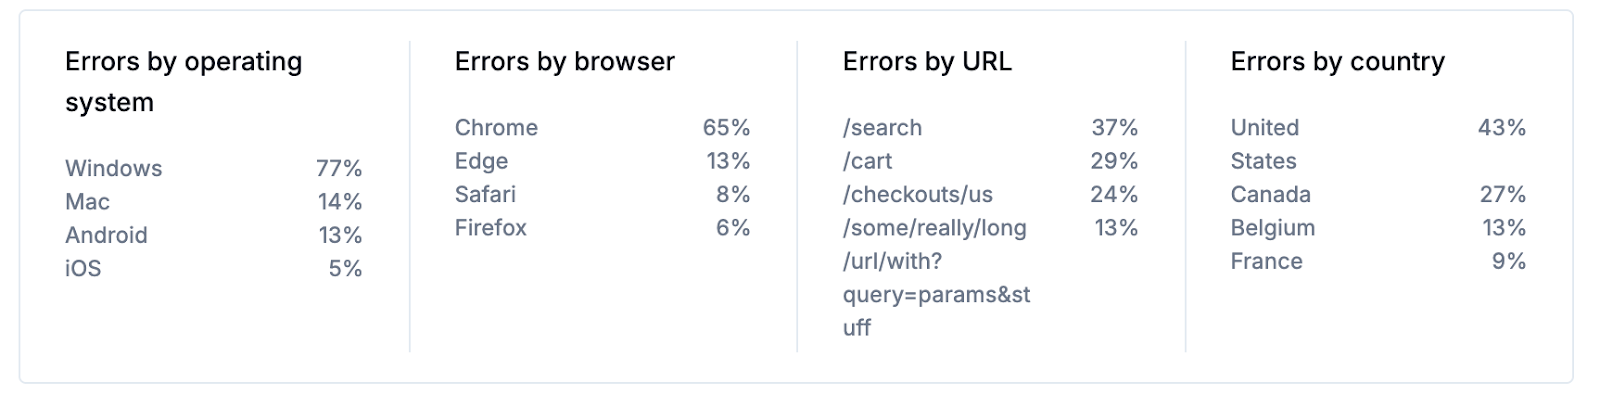Click the Edge browser entry
The height and width of the screenshot is (395, 1600).
(x=603, y=161)
